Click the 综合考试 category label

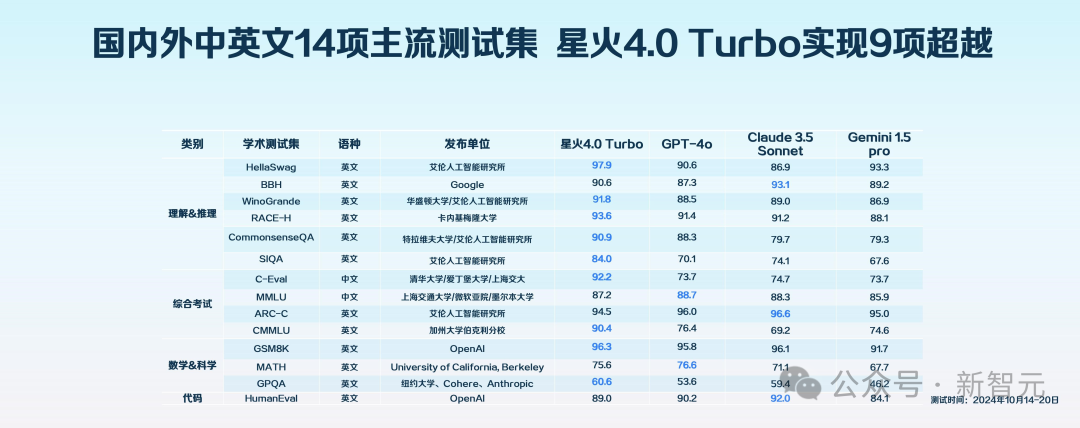coord(192,304)
